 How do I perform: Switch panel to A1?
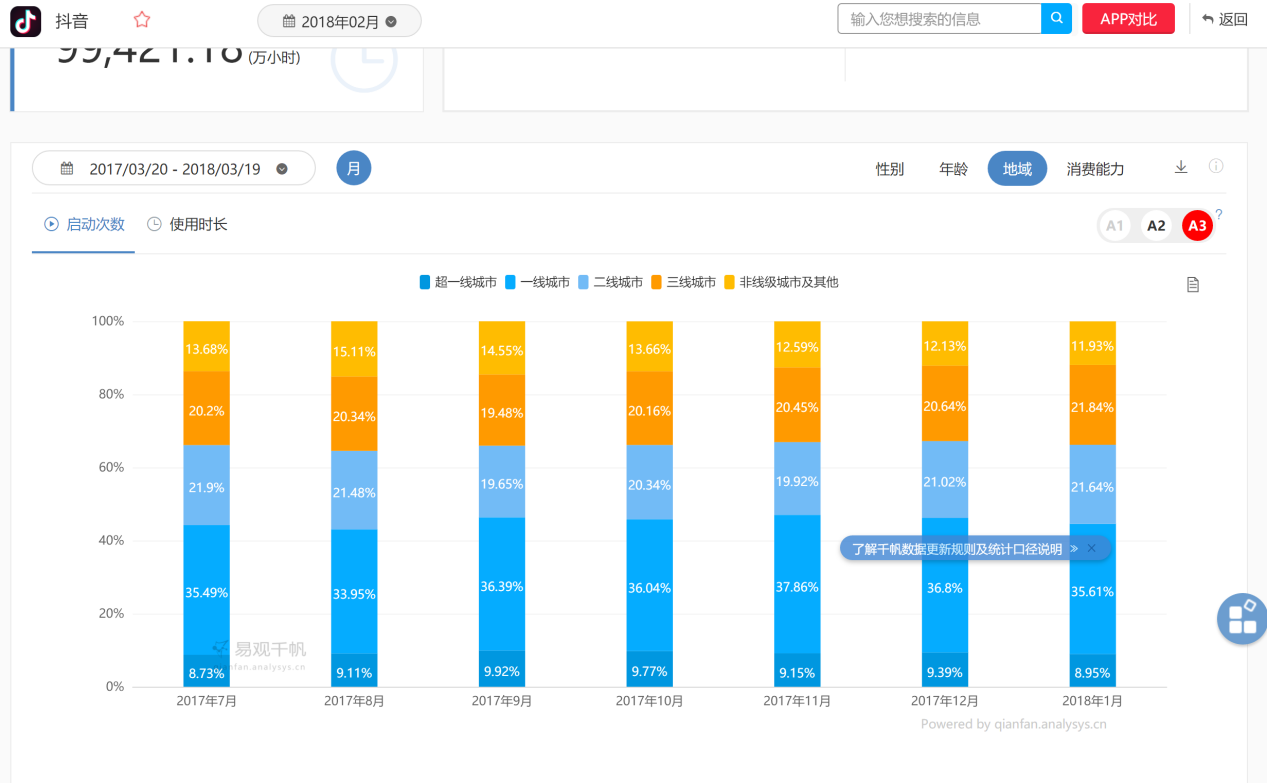[1115, 226]
